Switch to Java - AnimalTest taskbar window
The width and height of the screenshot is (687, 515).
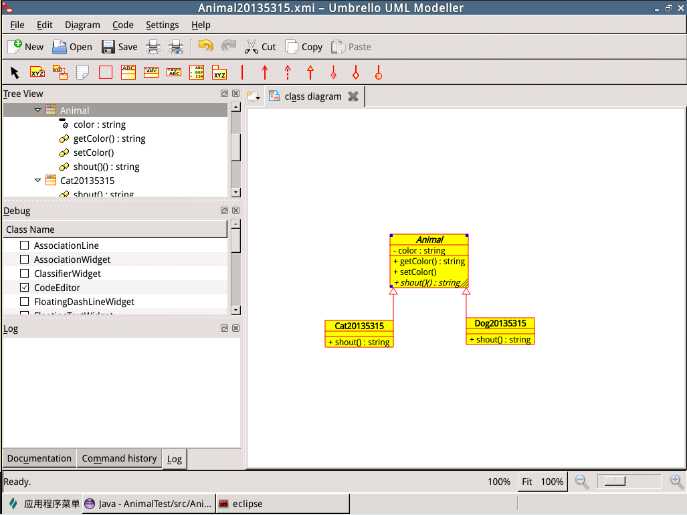149,504
